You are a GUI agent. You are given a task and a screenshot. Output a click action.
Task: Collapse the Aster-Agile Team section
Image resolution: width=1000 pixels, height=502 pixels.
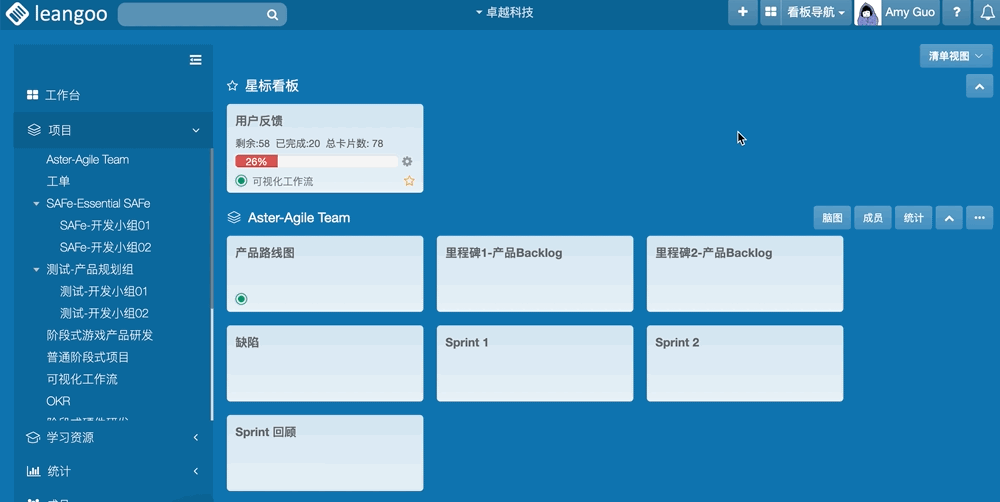(x=950, y=218)
